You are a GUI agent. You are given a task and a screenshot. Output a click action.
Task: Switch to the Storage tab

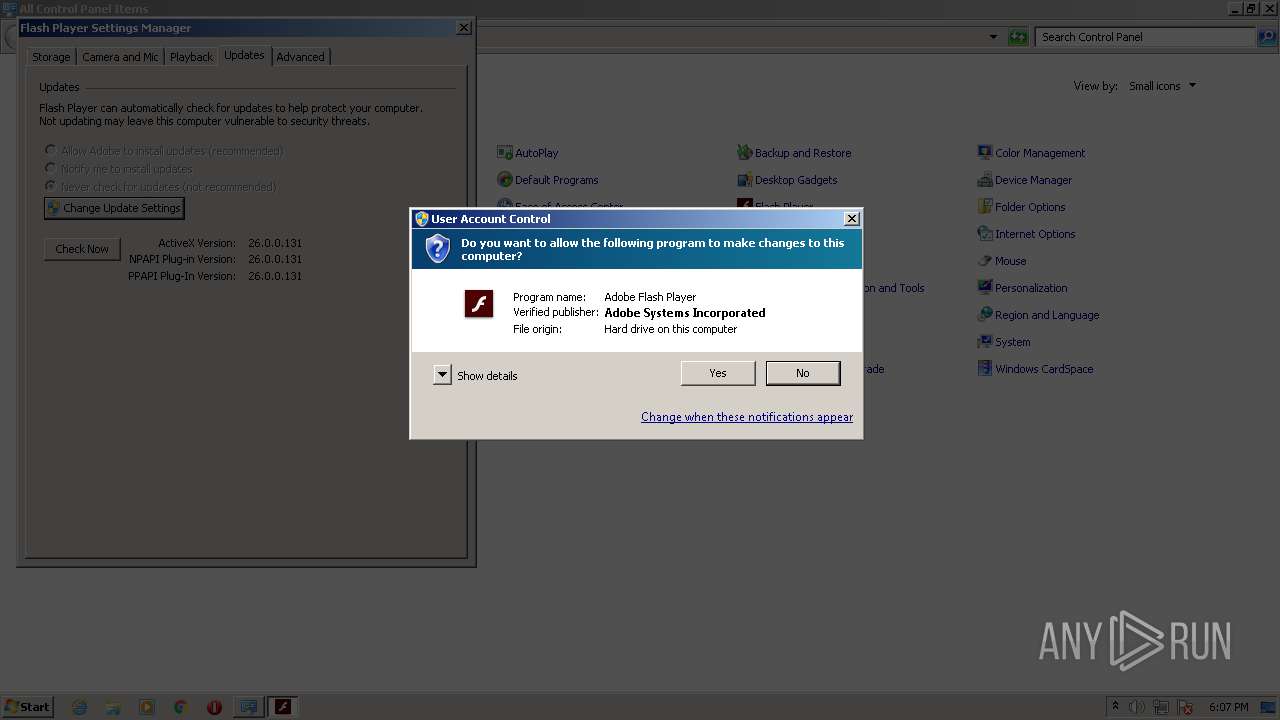51,57
